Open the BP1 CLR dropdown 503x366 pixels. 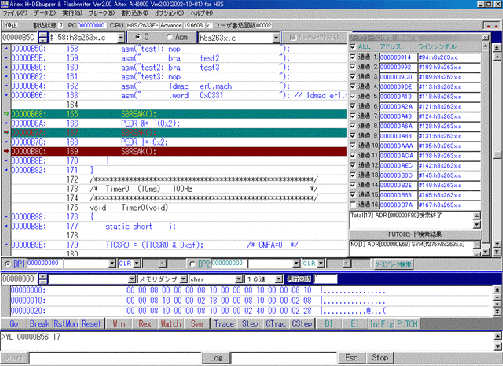[137, 264]
